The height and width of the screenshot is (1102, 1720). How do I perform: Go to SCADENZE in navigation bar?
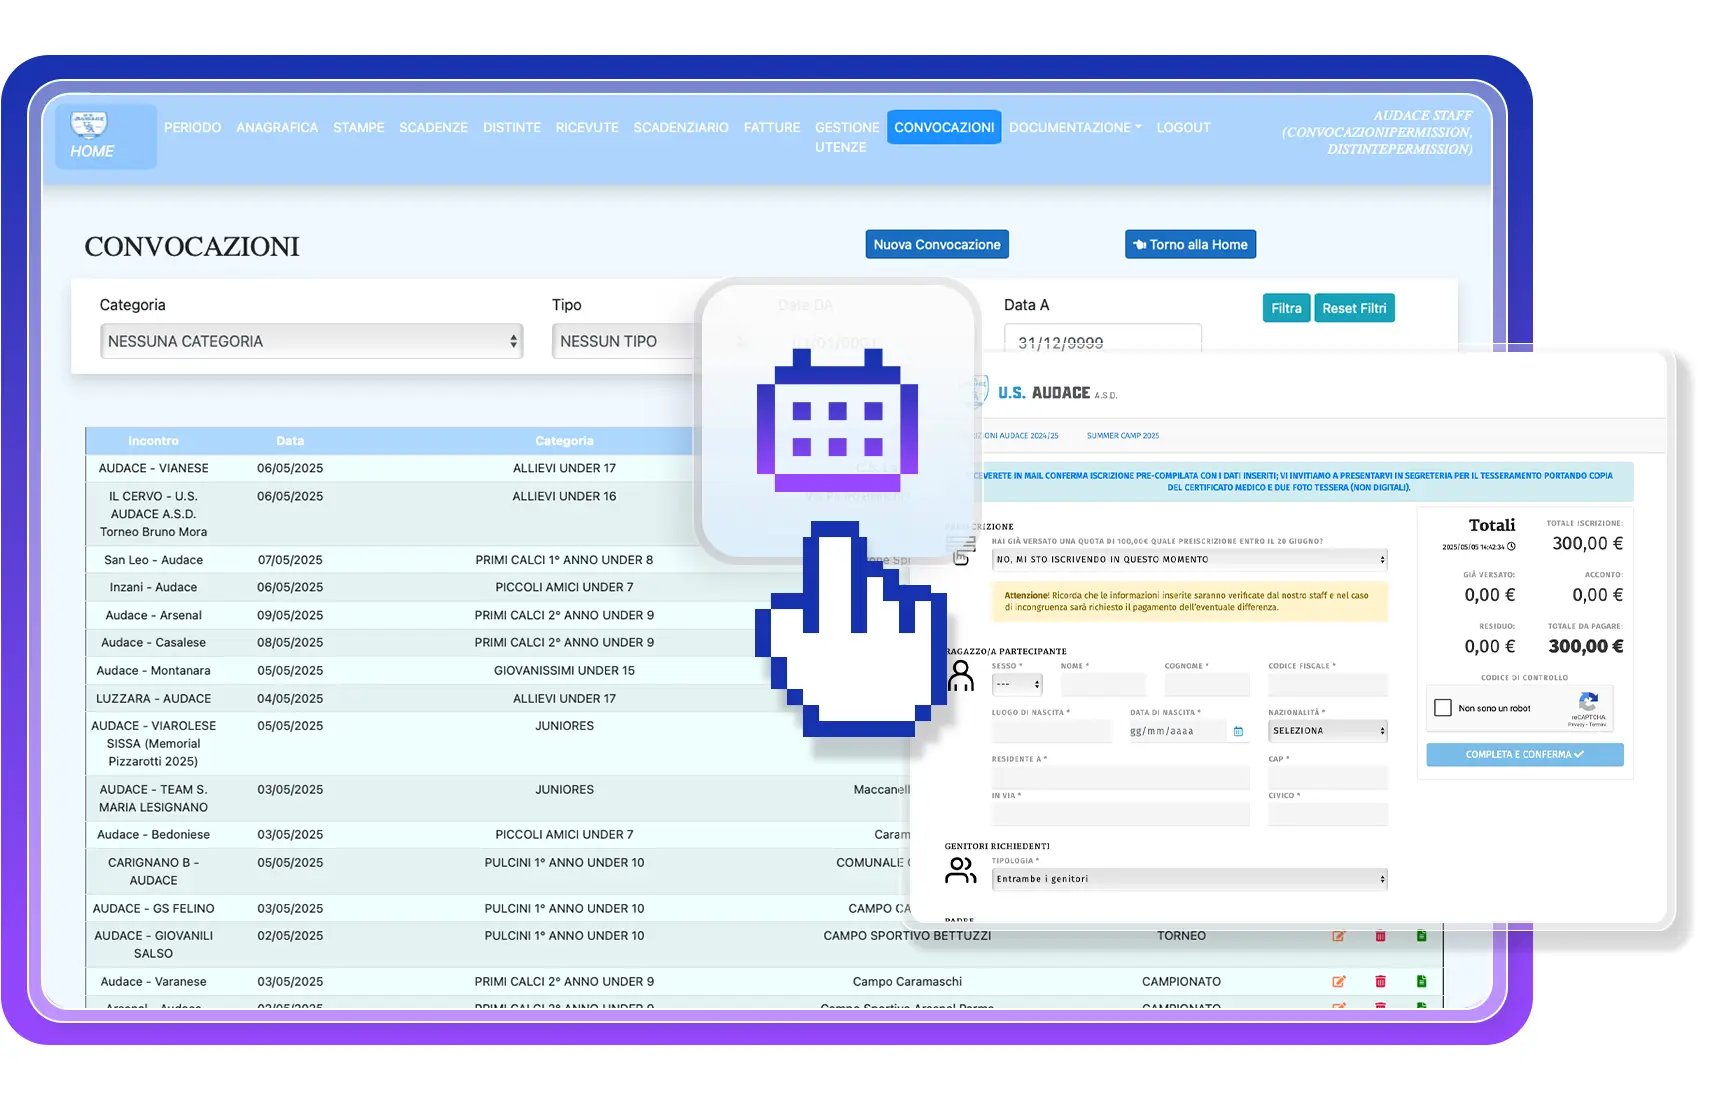pos(433,127)
